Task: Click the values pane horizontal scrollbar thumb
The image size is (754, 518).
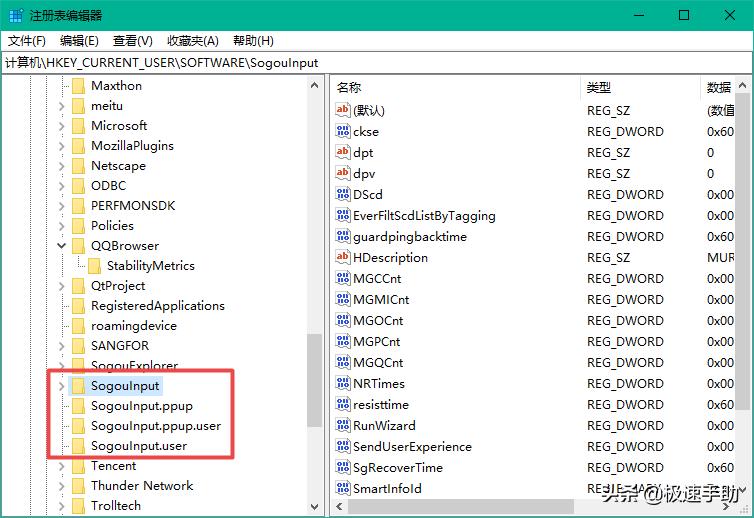Action: [x=461, y=506]
